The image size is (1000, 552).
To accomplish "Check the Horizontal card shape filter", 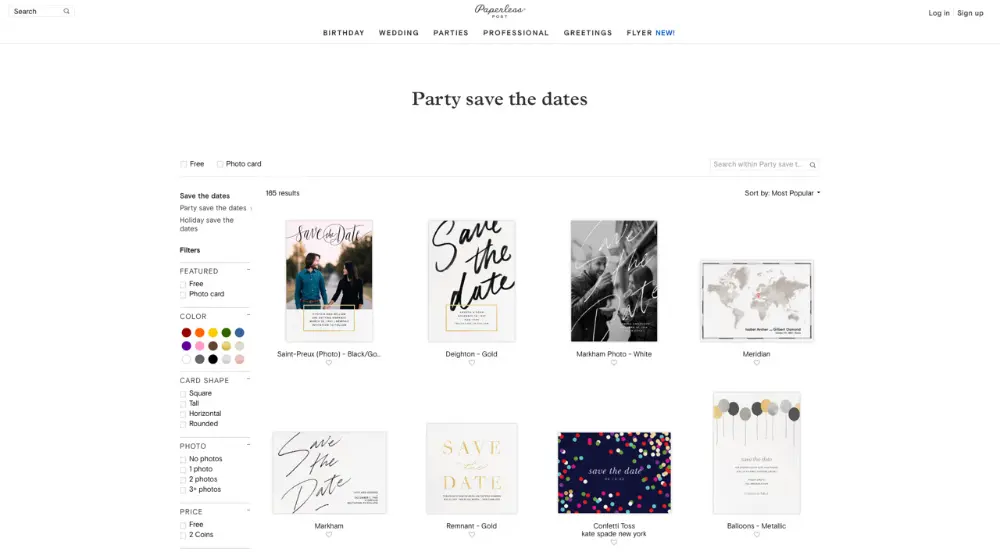I will (183, 414).
